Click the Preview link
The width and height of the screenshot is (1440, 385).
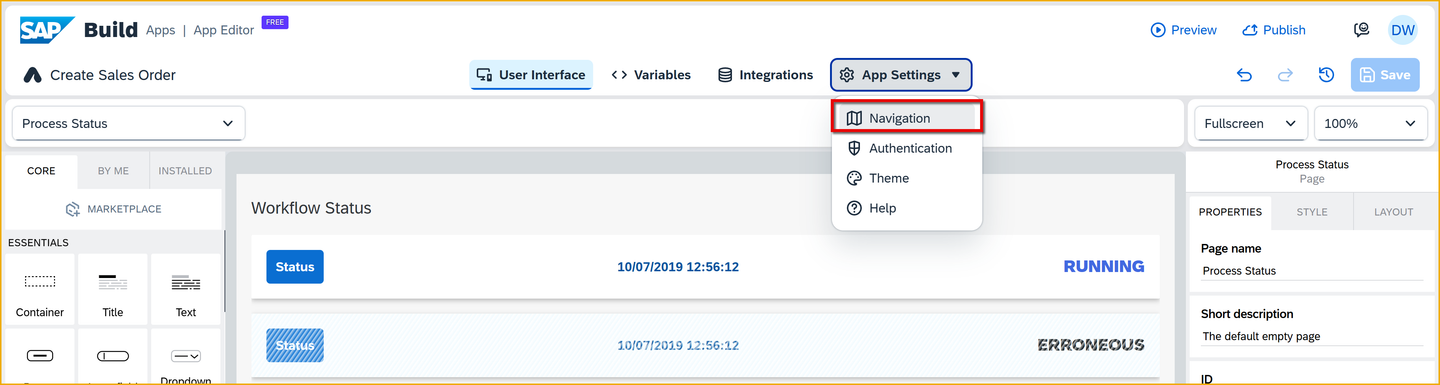pos(1184,30)
